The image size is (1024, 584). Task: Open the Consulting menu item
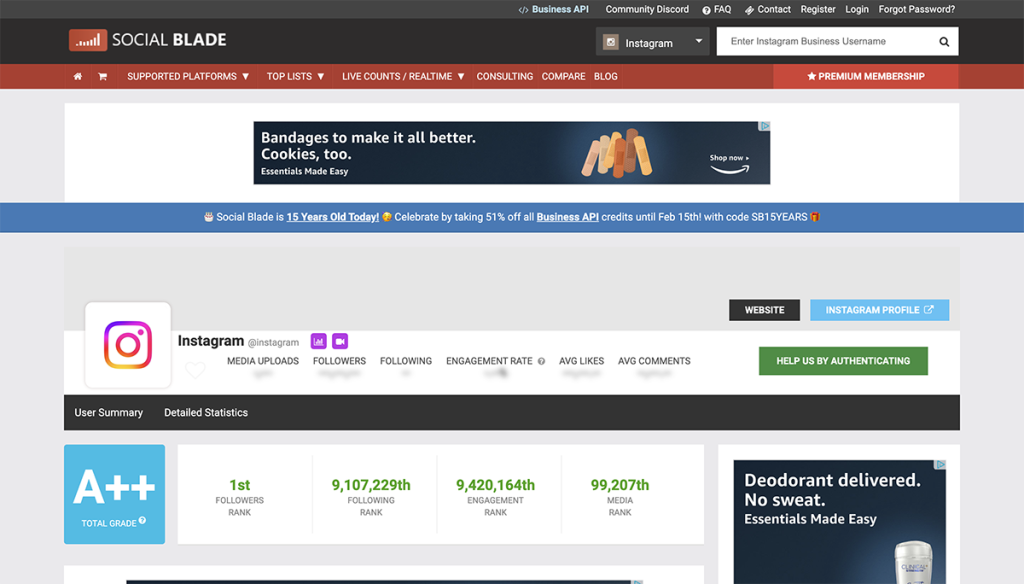click(505, 76)
